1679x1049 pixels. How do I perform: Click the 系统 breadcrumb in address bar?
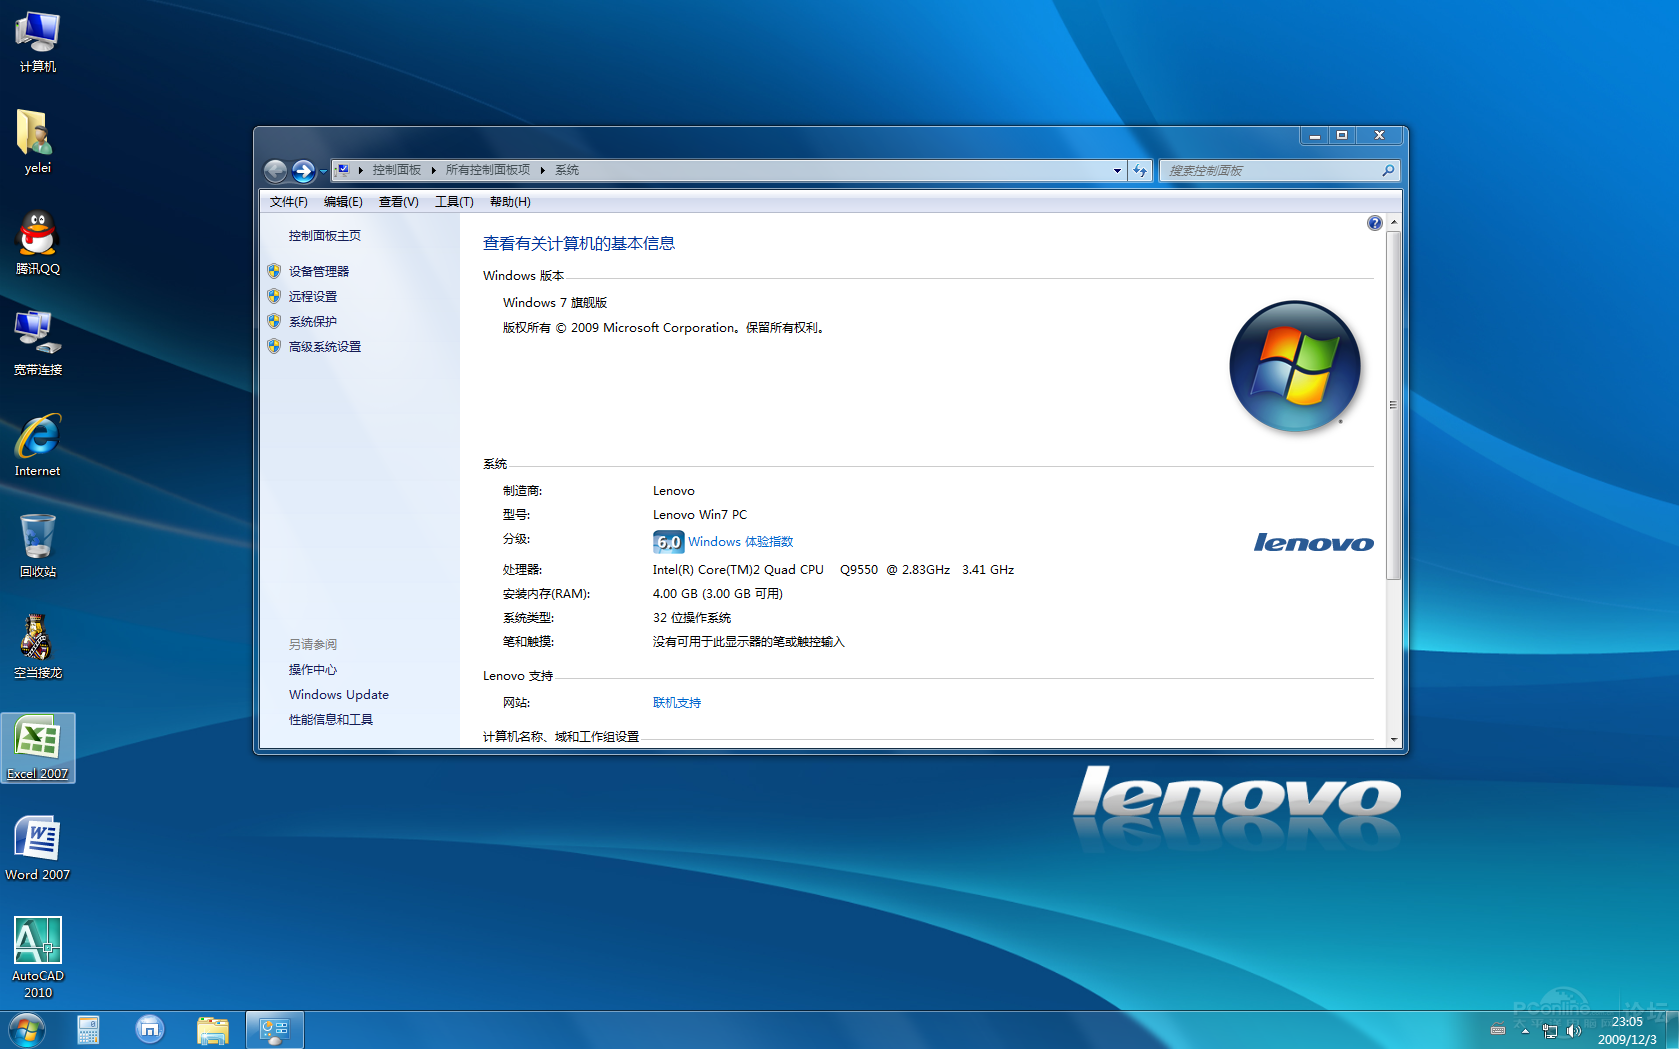[x=567, y=171]
